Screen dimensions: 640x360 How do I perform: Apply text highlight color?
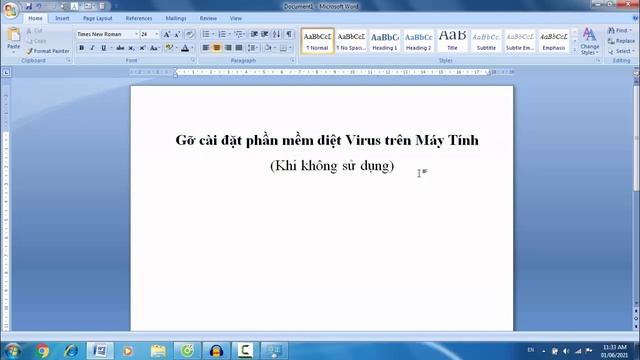pos(169,48)
